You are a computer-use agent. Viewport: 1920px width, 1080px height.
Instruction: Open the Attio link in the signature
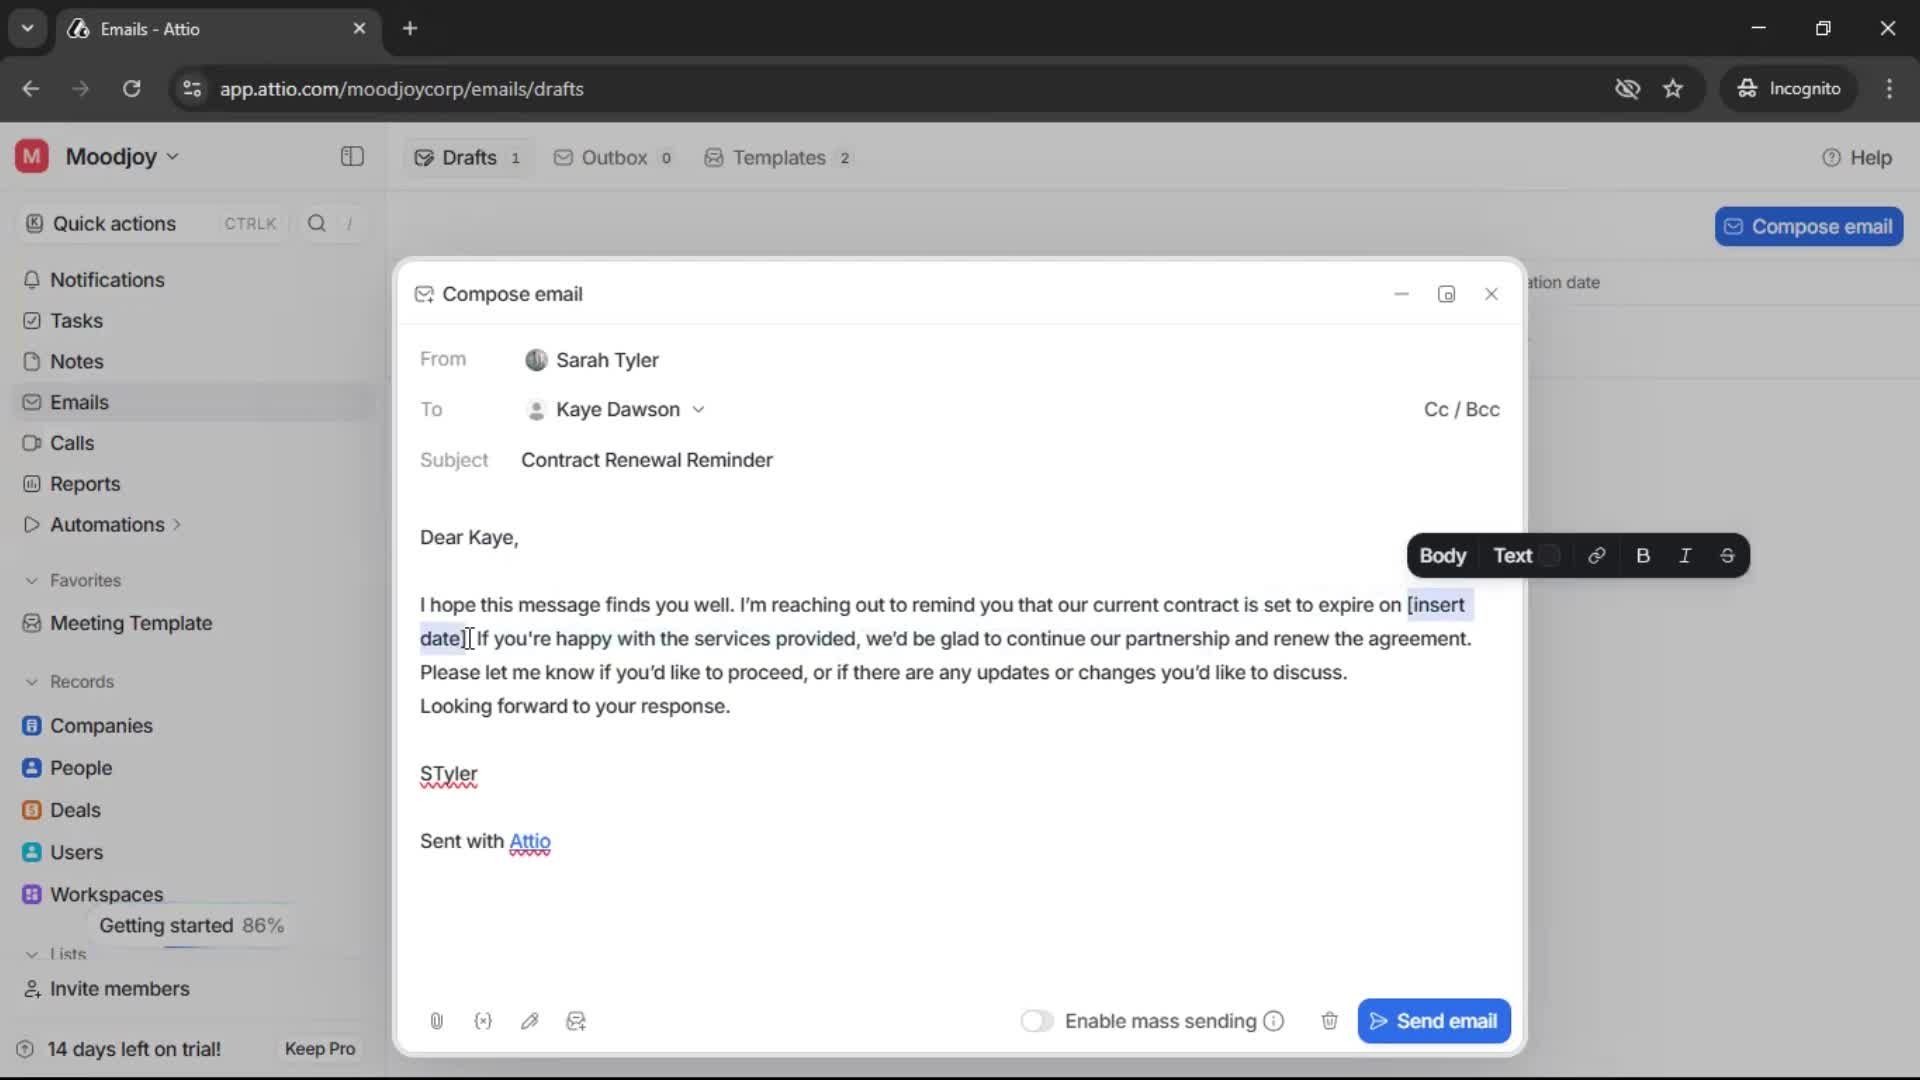tap(530, 842)
